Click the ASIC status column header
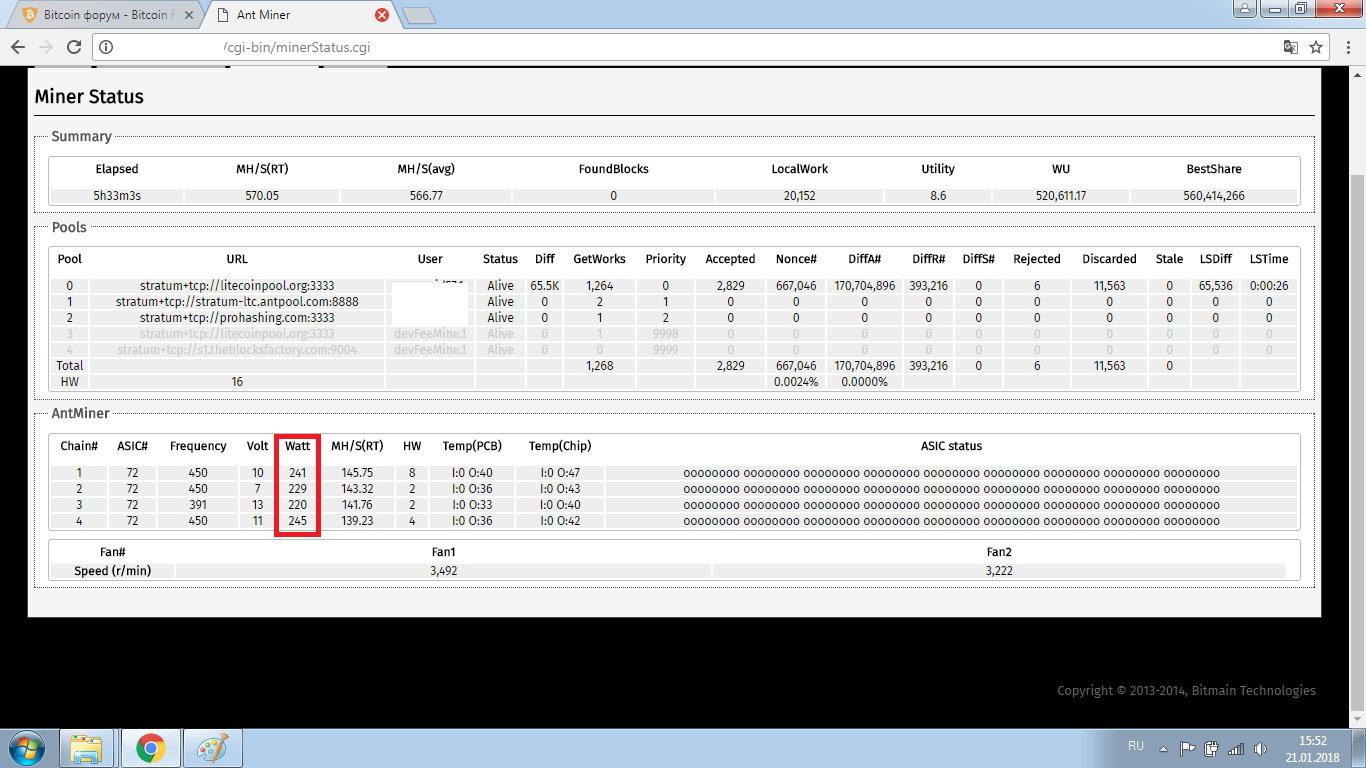This screenshot has height=768, width=1366. (x=951, y=446)
